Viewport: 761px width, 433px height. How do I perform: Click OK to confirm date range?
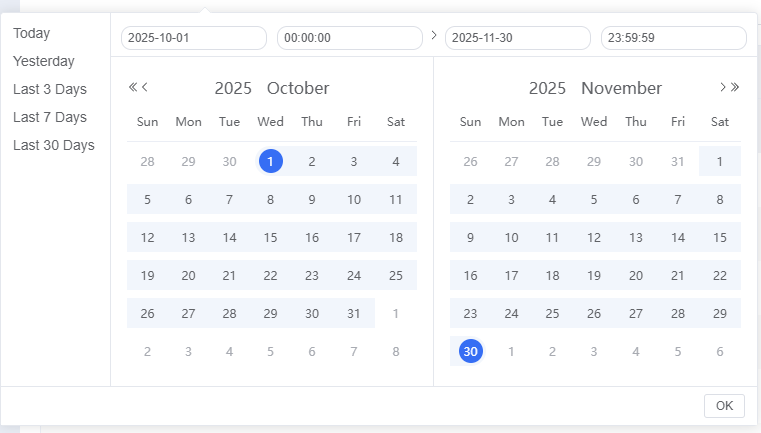point(724,406)
